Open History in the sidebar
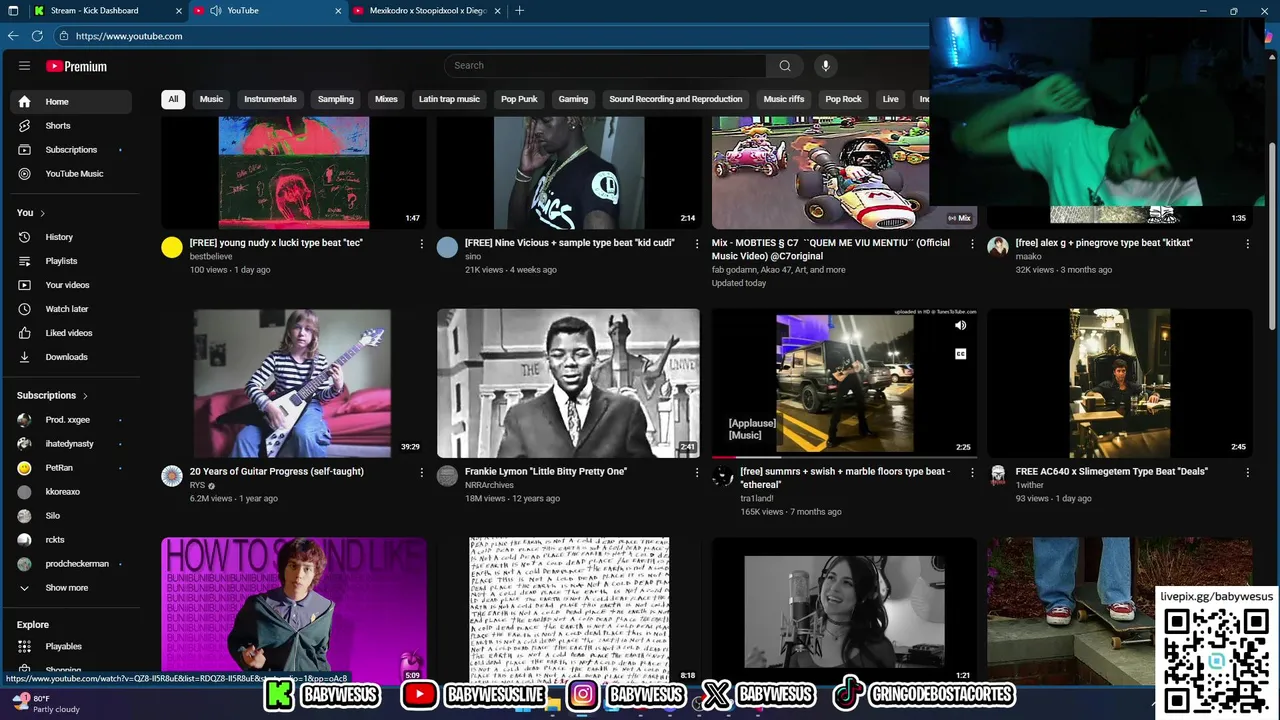This screenshot has width=1280, height=720. (x=71, y=237)
